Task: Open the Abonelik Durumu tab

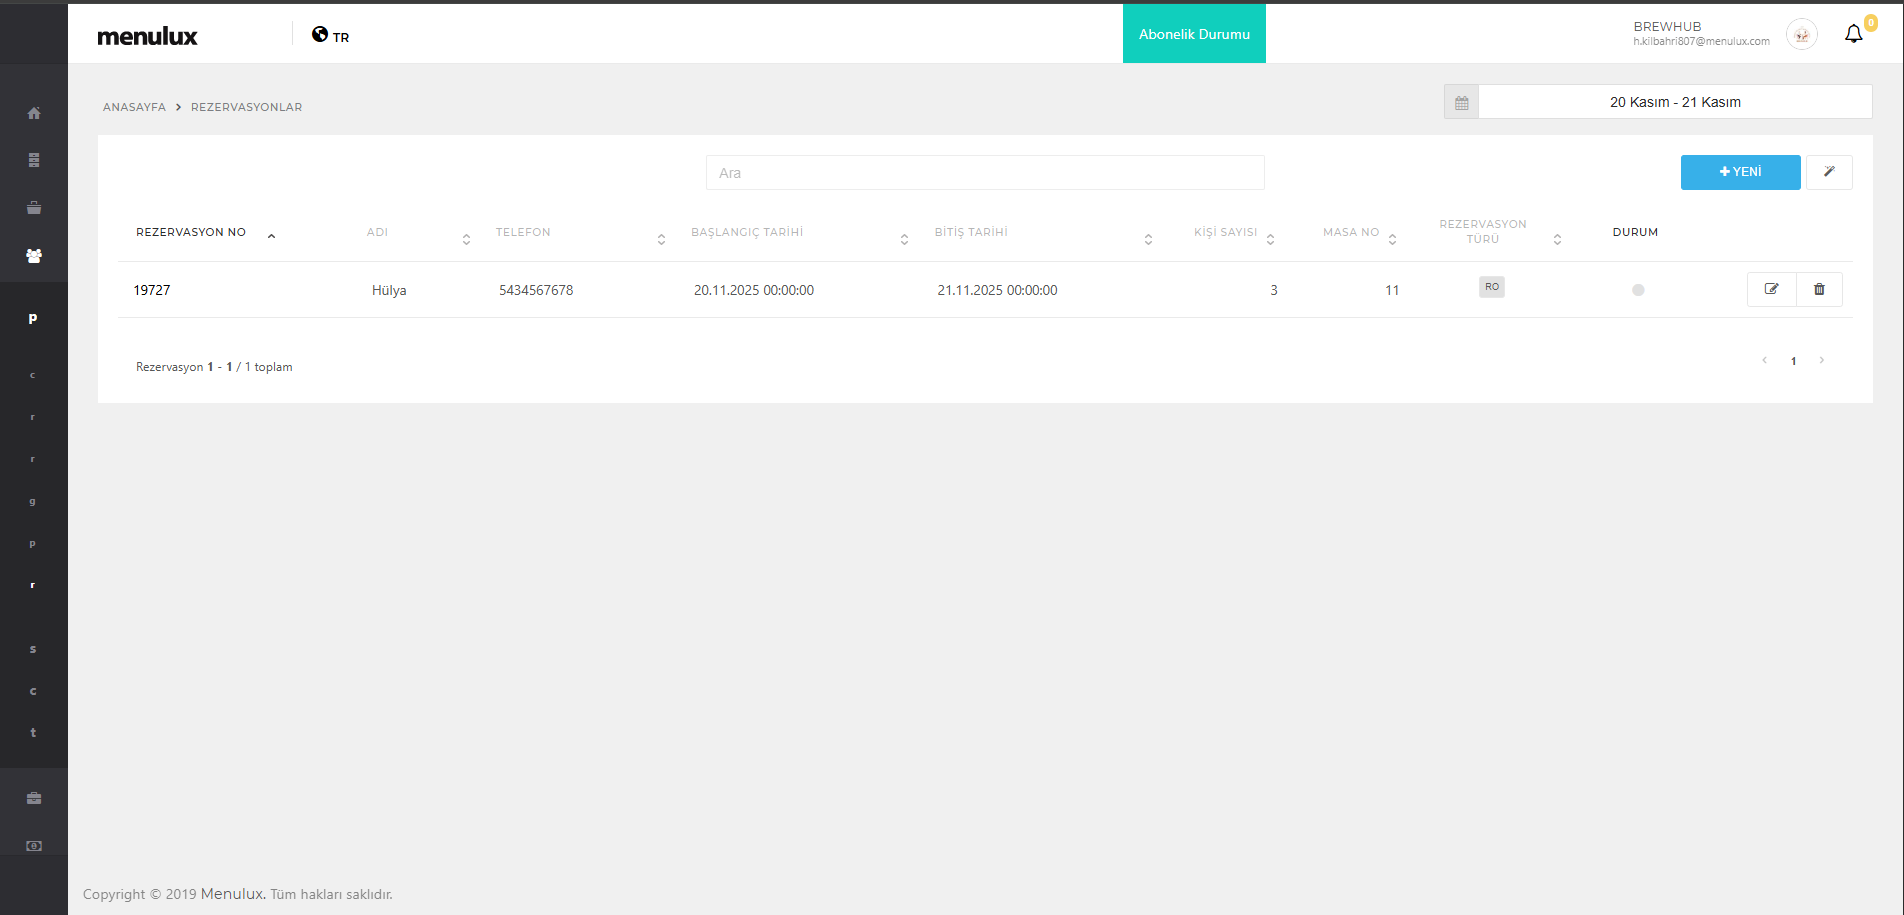Action: click(1194, 34)
